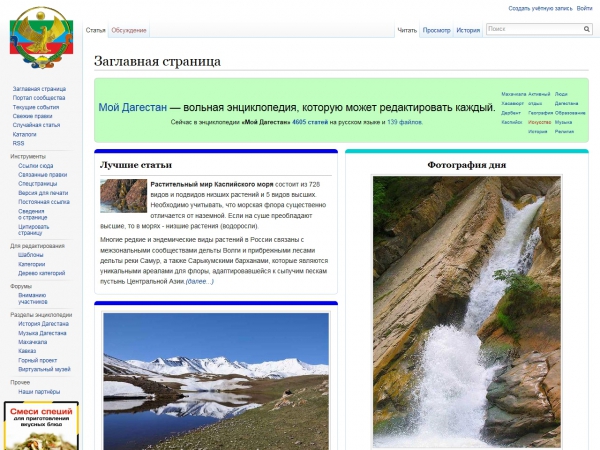Open the snowy mountain lake photo
Screen dimensions: 600x450
click(216, 382)
